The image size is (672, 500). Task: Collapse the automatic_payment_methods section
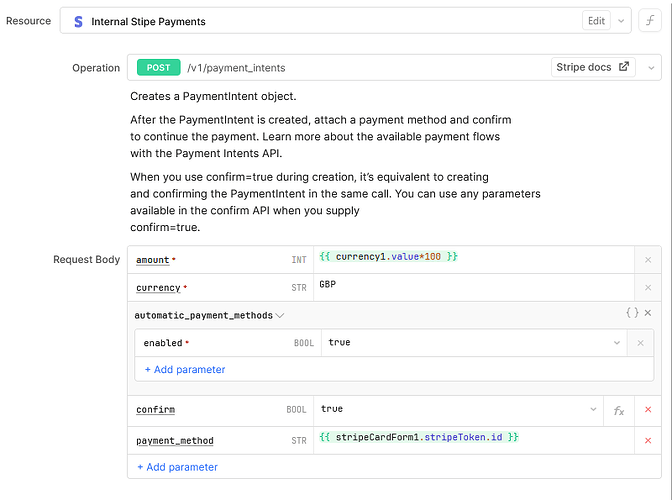point(280,316)
